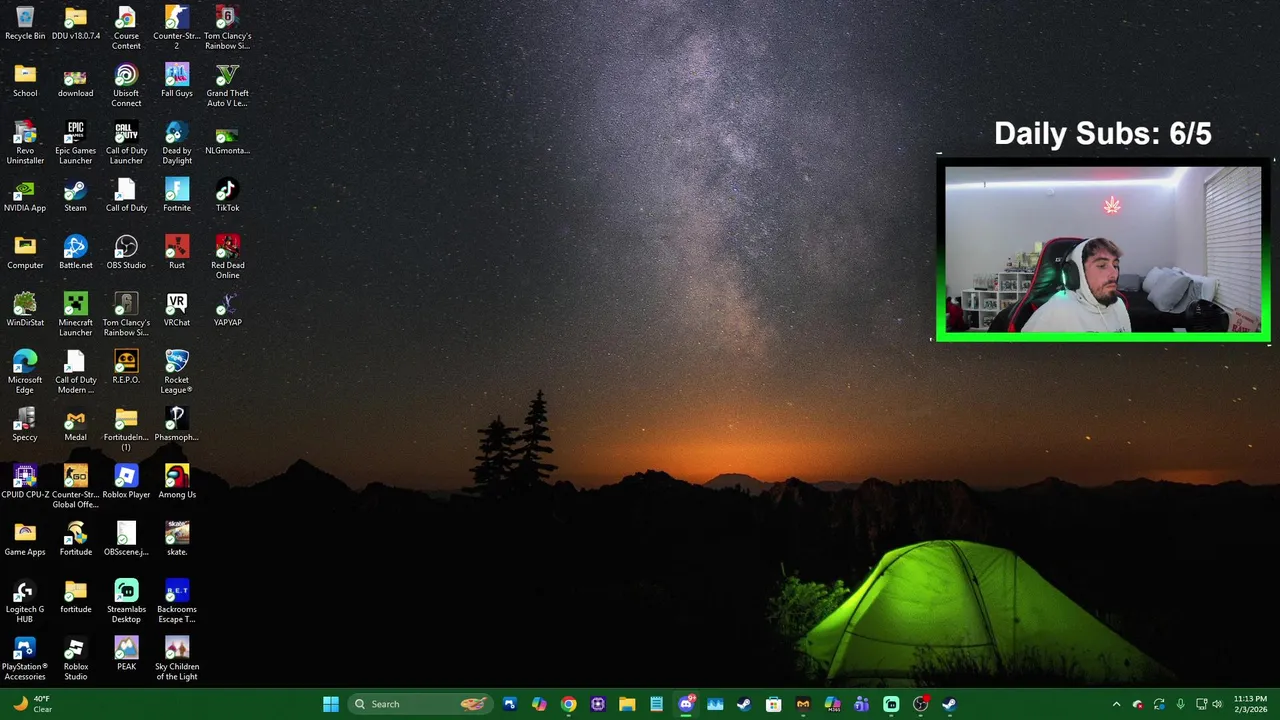Launch the Counter-Strike 2 shortcut
The image size is (1280, 720).
pyautogui.click(x=177, y=28)
